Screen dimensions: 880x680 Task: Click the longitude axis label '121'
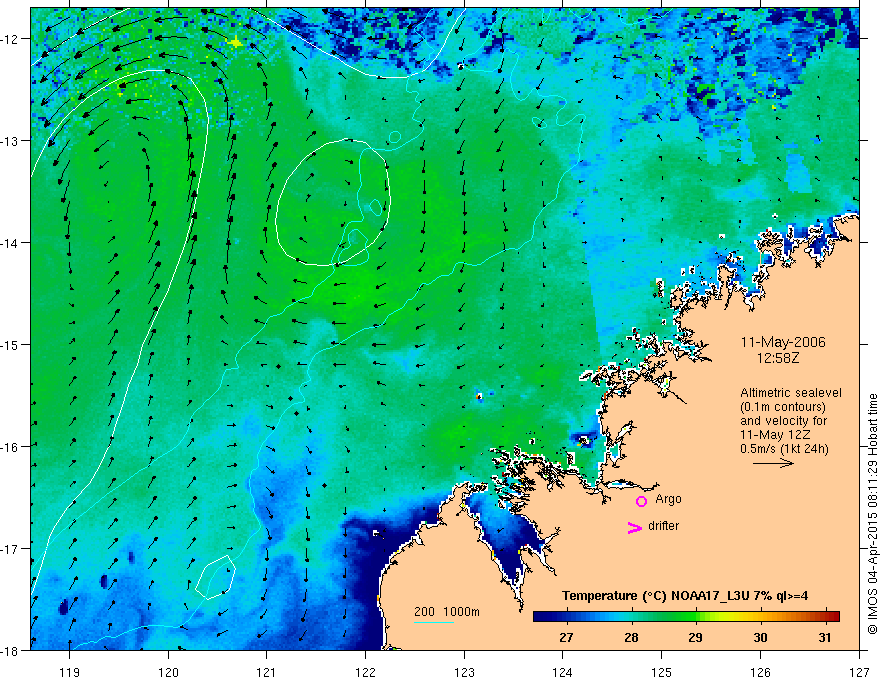pyautogui.click(x=267, y=672)
